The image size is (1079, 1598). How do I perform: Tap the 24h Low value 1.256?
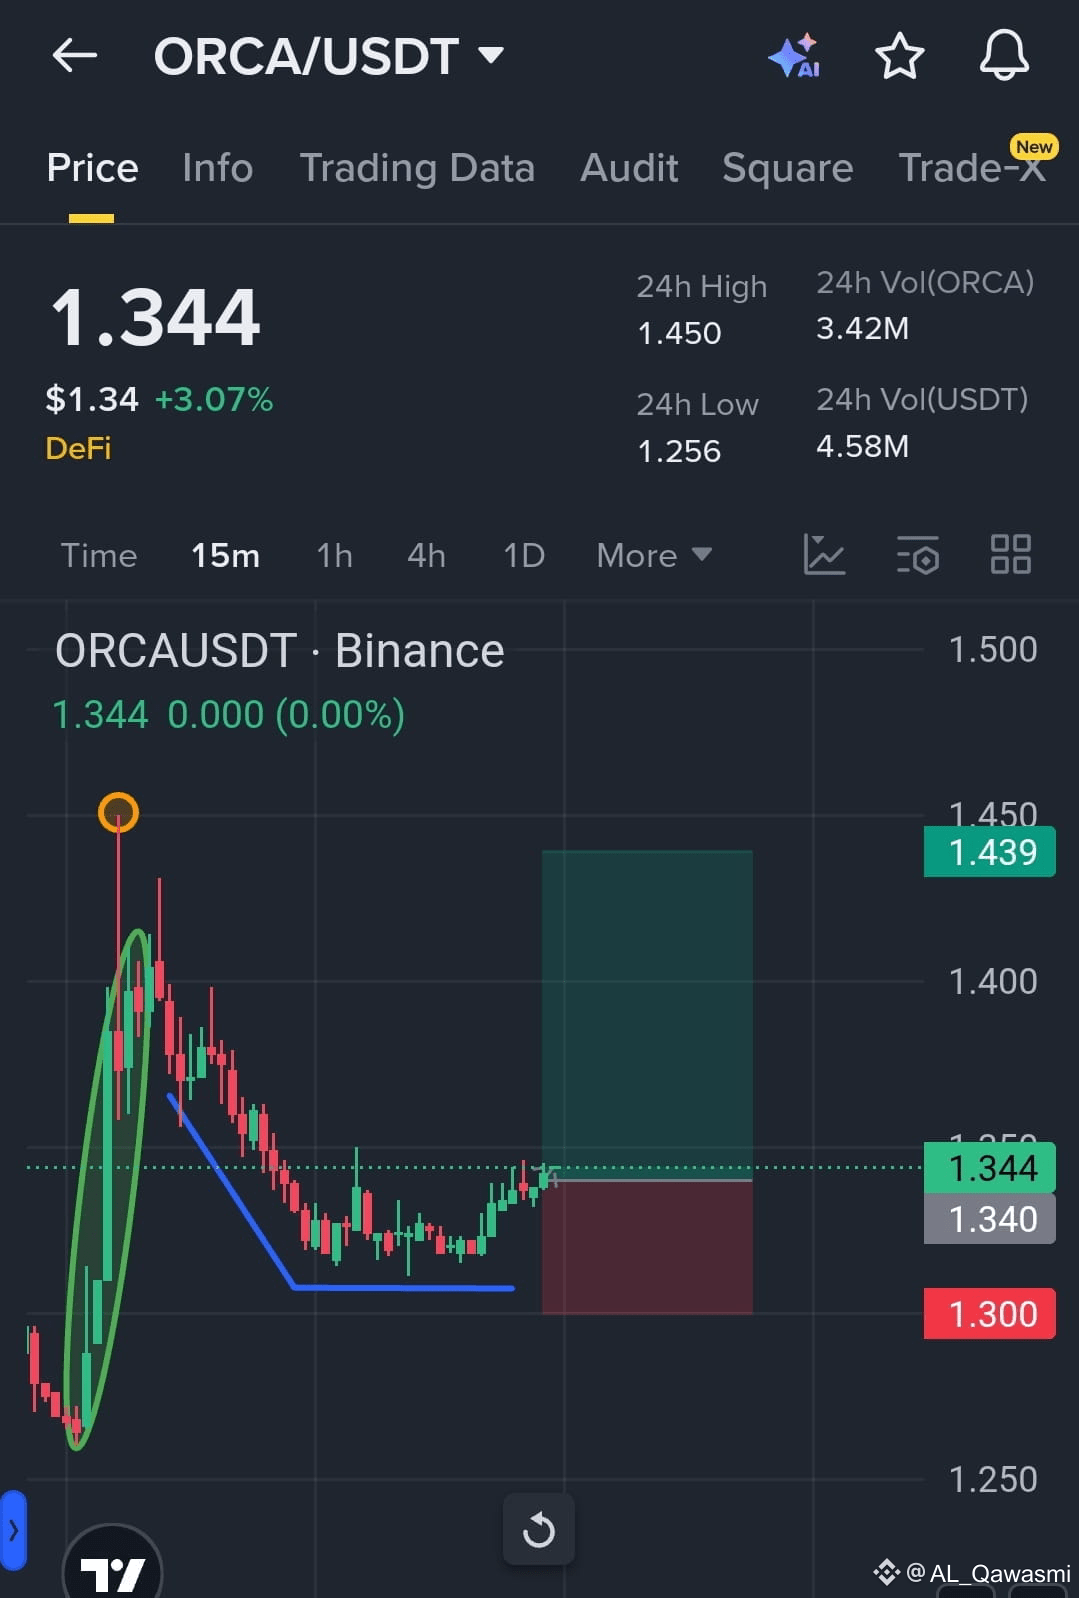click(679, 451)
